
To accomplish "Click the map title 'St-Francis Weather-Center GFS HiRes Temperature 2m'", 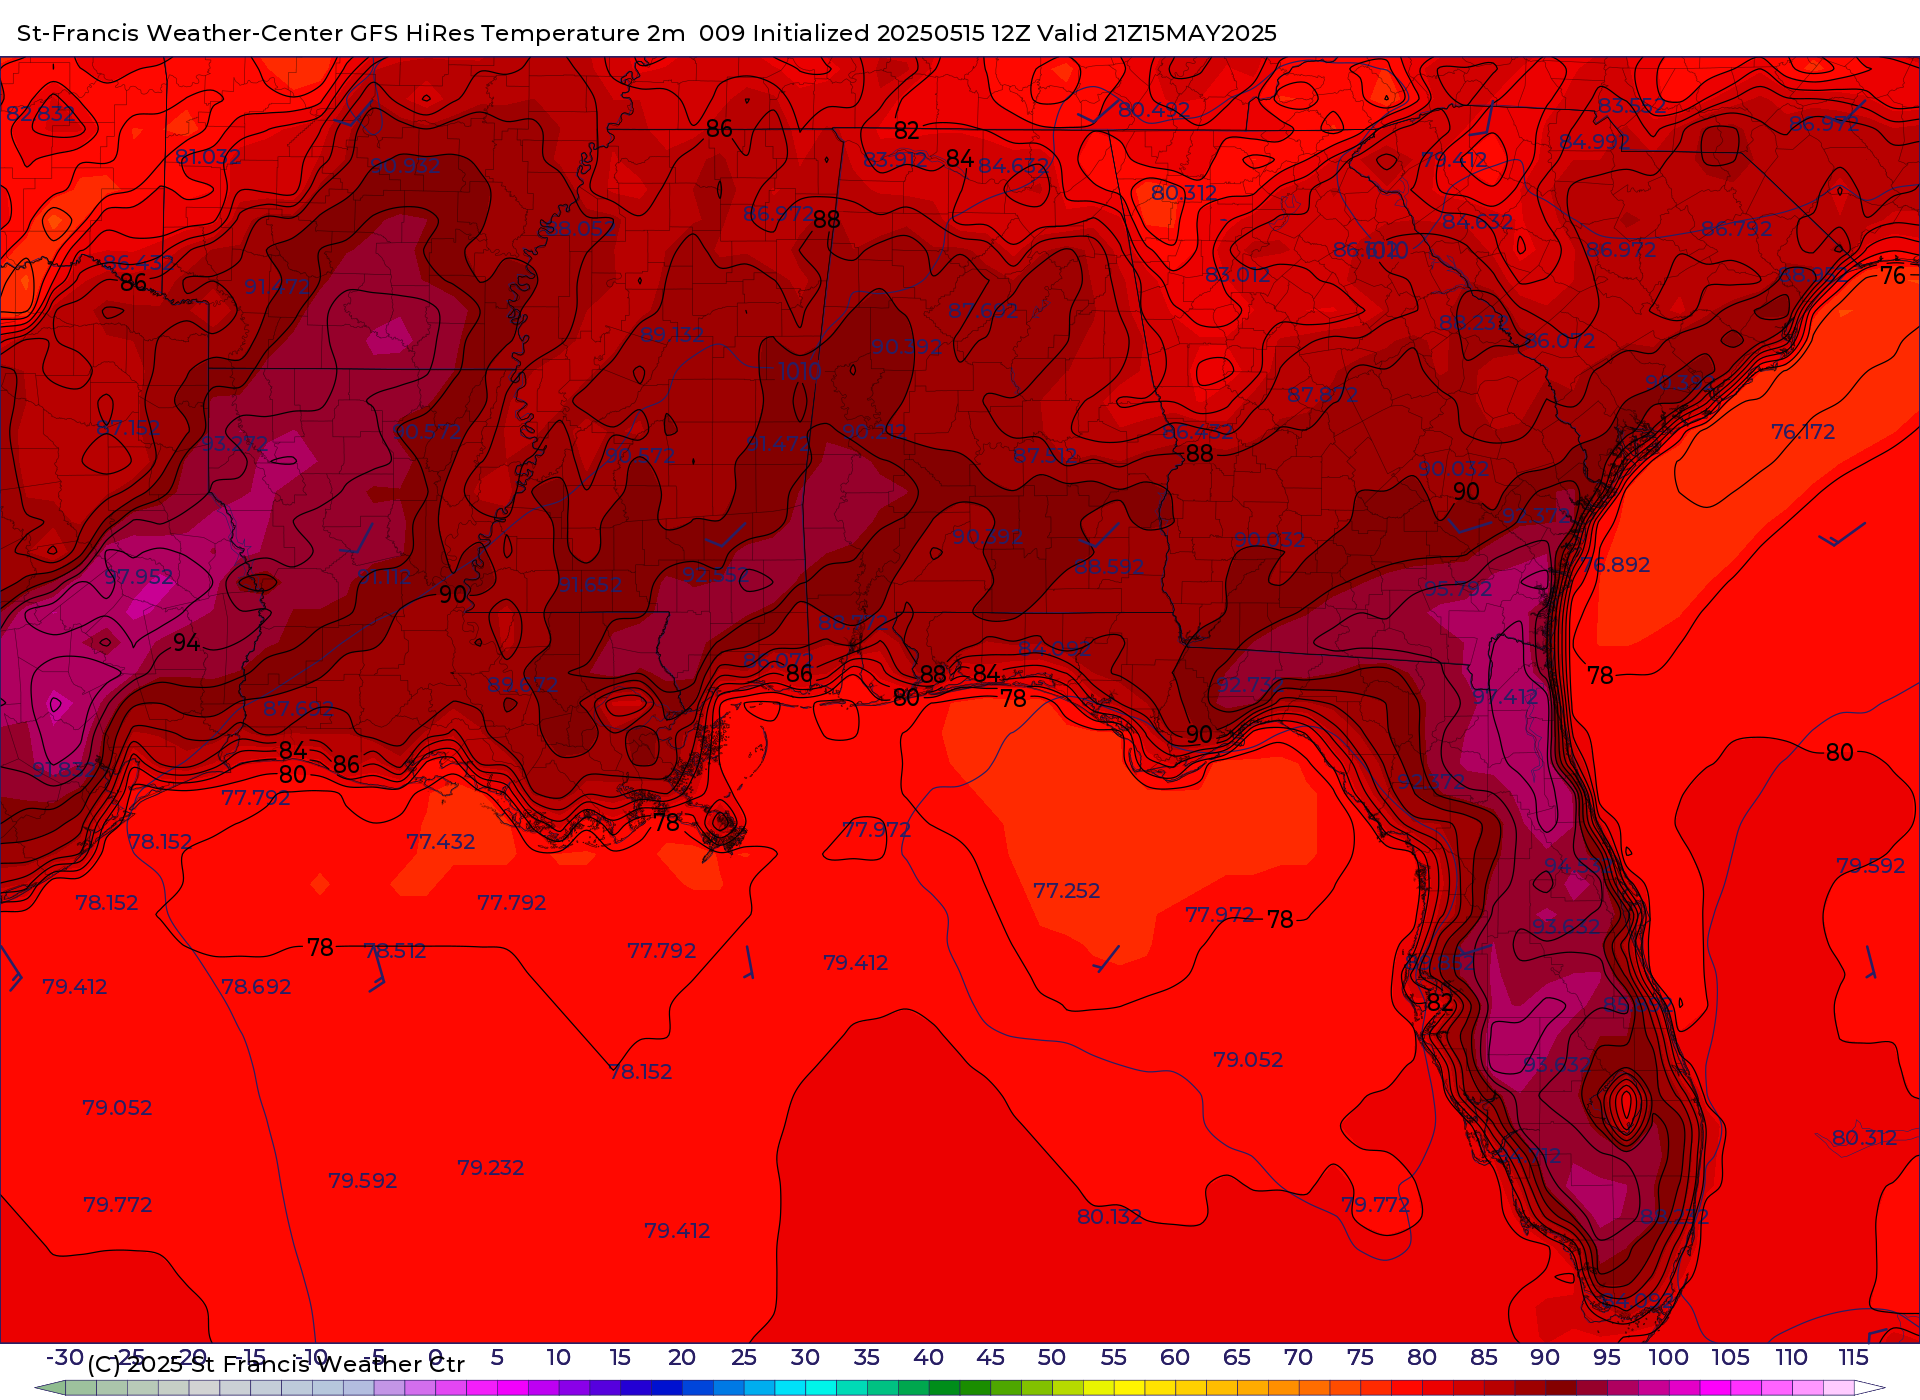I will 351,33.
